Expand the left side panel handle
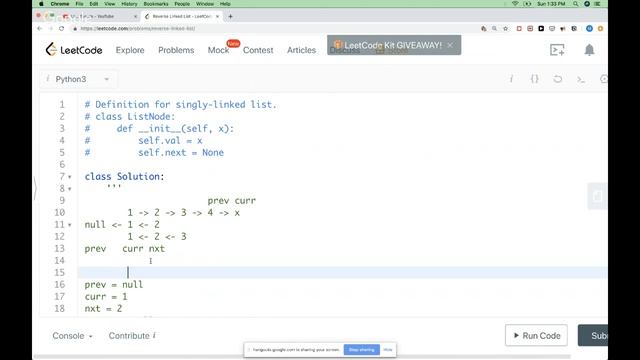 click(35, 188)
